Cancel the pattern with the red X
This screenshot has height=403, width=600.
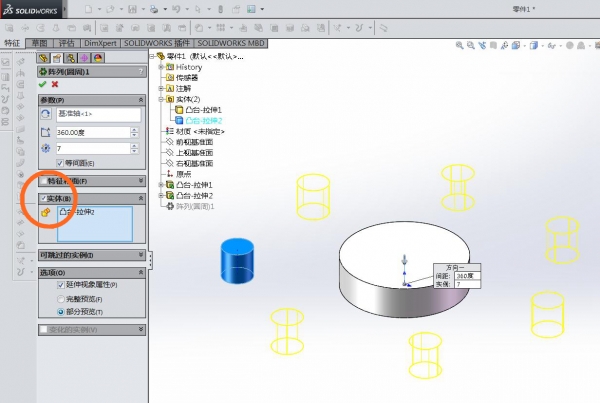tap(55, 84)
